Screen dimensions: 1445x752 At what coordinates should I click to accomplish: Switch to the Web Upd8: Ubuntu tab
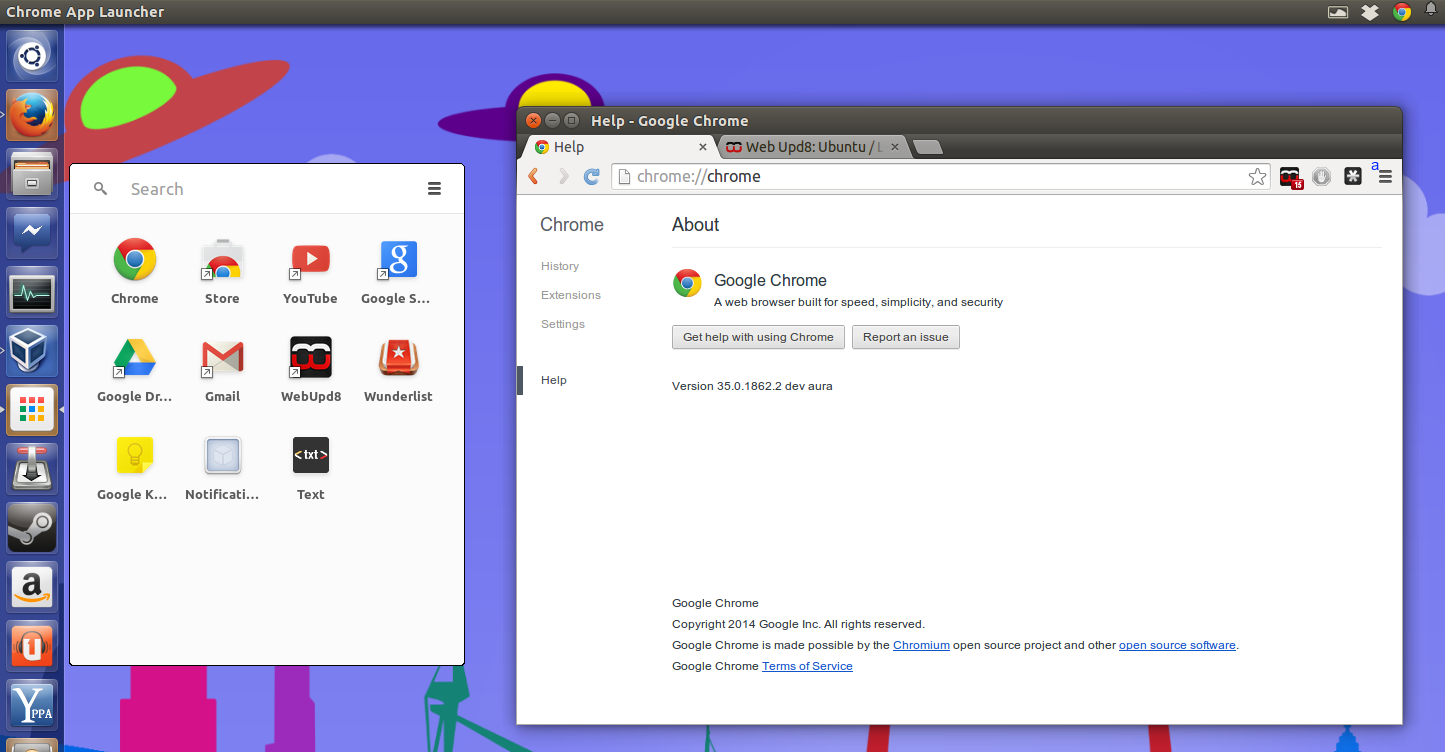click(812, 147)
